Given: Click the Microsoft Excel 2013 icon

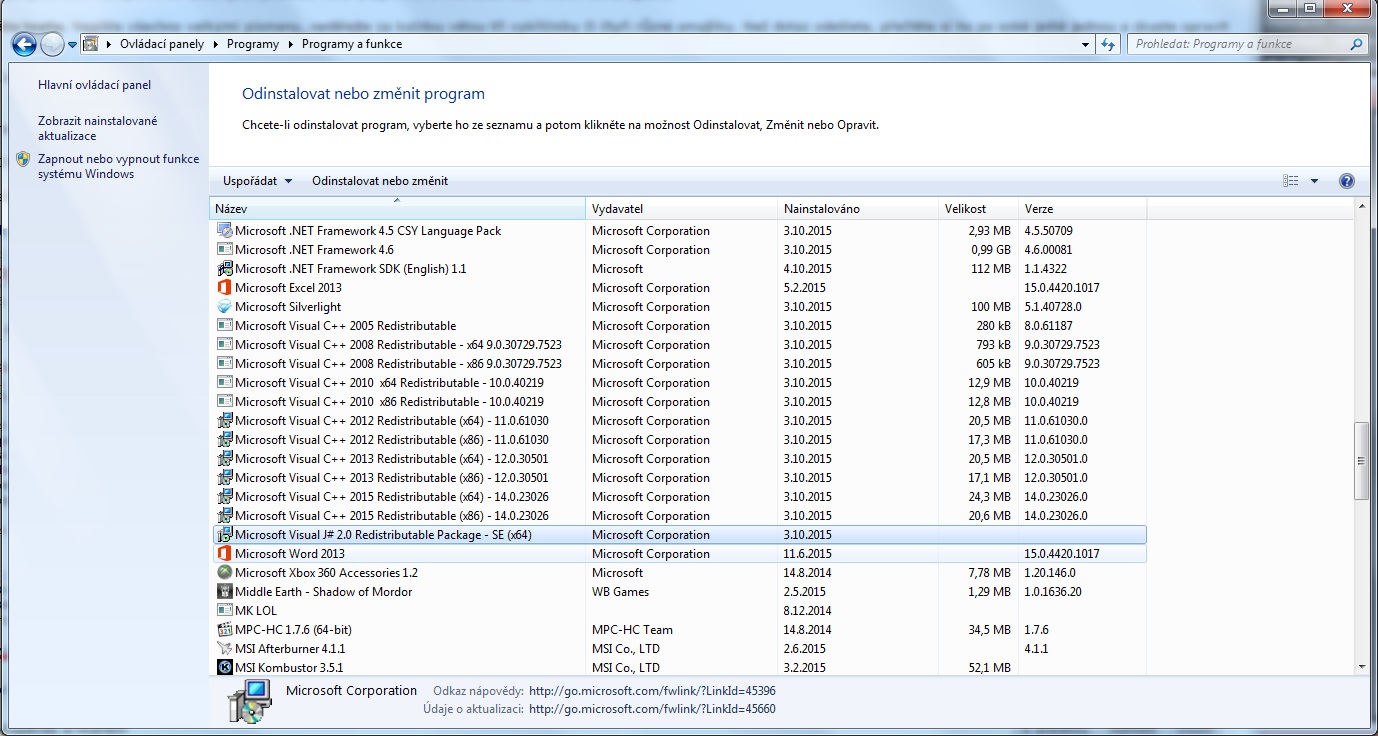Looking at the screenshot, I should click(x=225, y=288).
